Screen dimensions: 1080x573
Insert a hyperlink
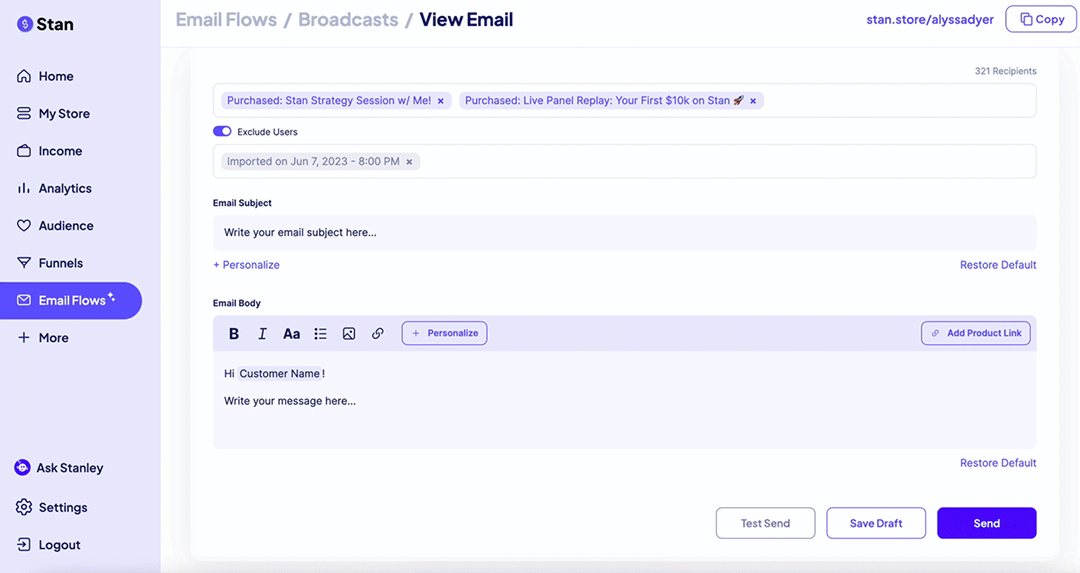[x=377, y=333]
